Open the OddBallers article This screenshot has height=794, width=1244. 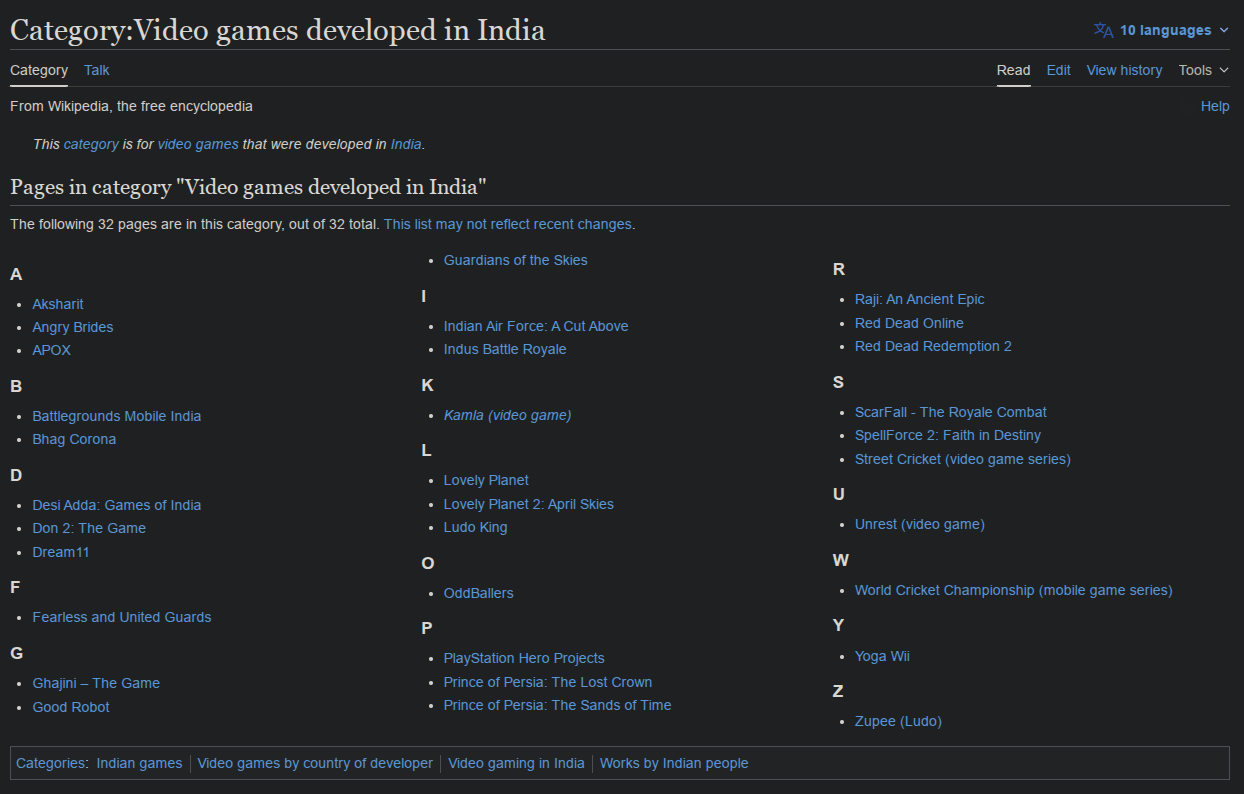click(x=479, y=593)
